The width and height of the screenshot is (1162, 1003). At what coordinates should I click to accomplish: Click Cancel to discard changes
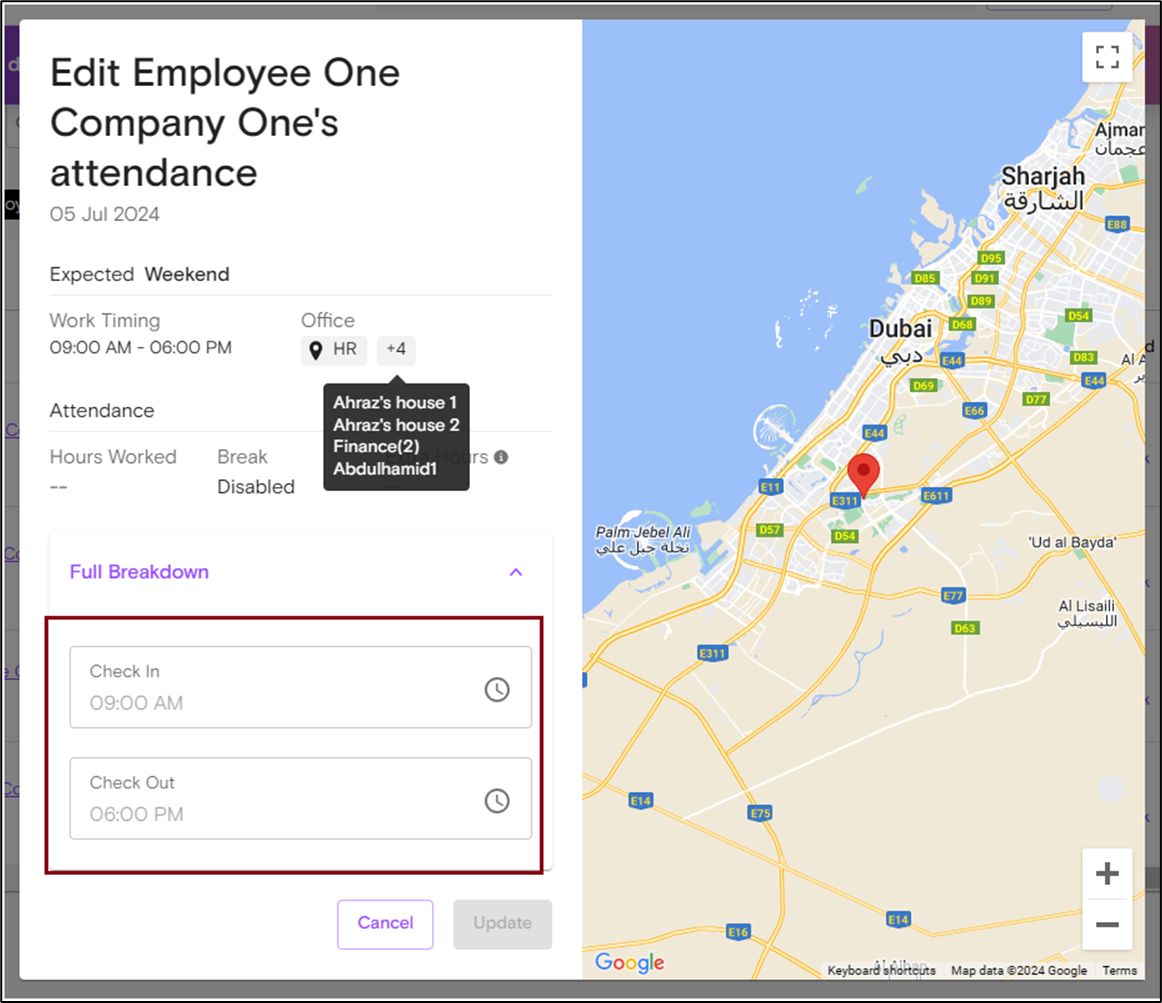click(x=385, y=923)
